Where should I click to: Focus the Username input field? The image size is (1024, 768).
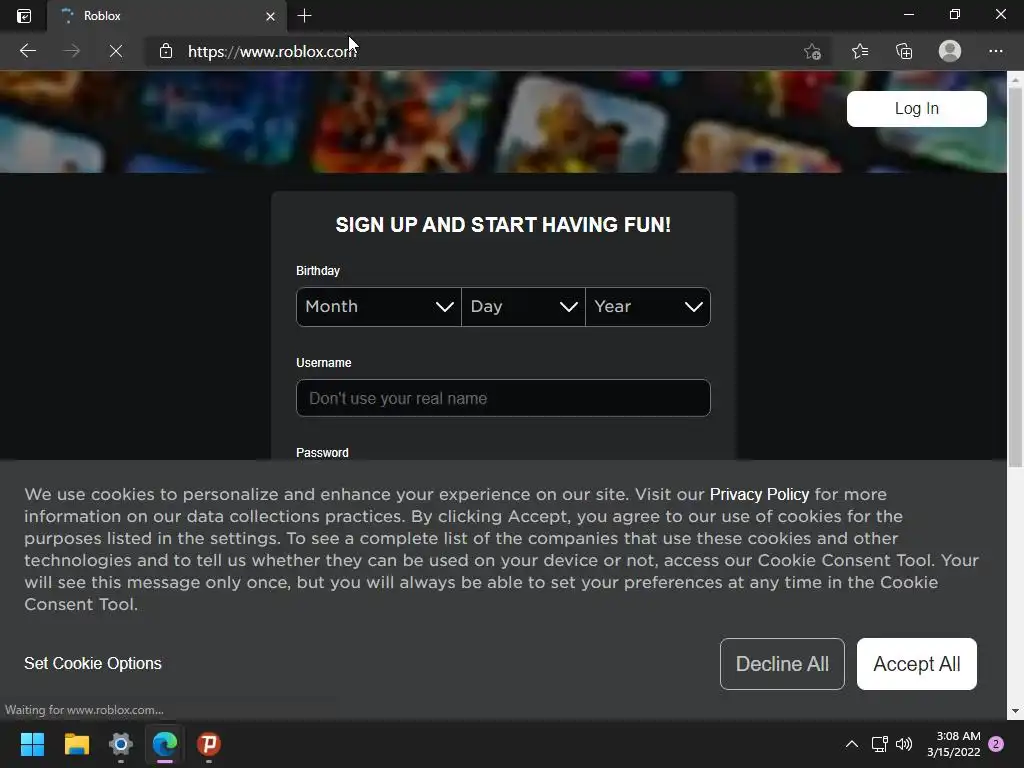pyautogui.click(x=503, y=398)
